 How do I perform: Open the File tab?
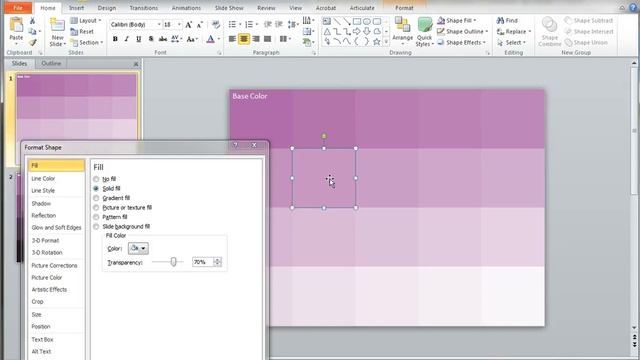pos(17,8)
